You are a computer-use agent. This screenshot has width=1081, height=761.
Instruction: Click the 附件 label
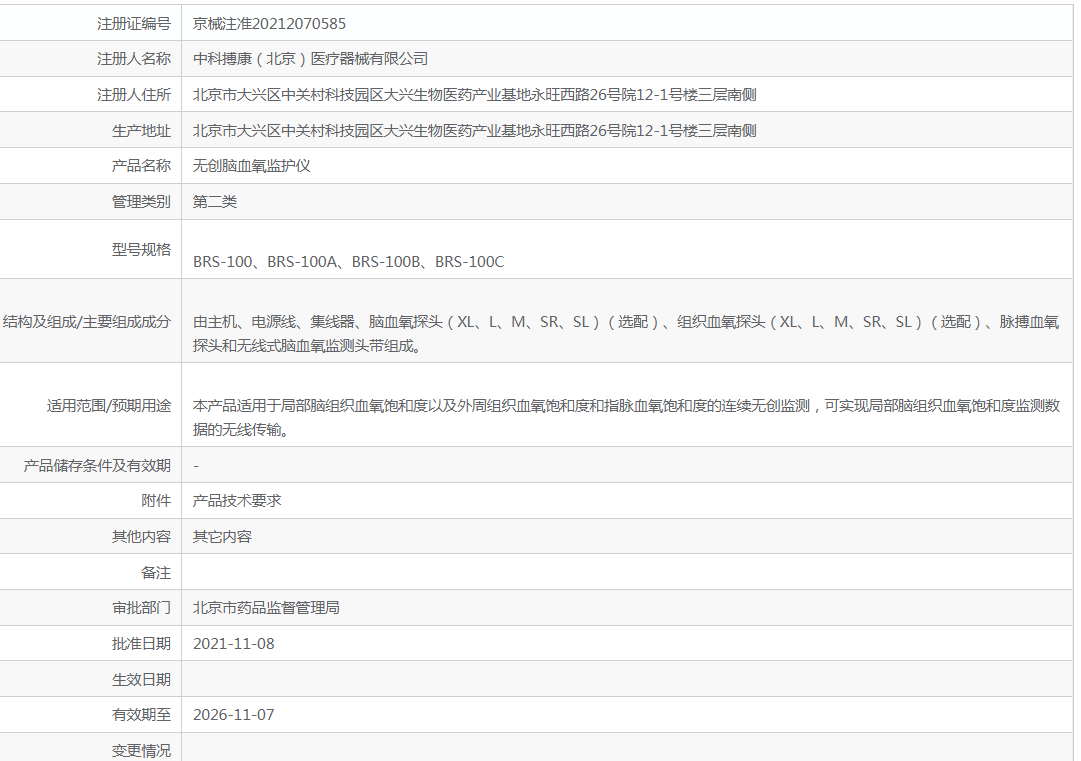point(156,501)
